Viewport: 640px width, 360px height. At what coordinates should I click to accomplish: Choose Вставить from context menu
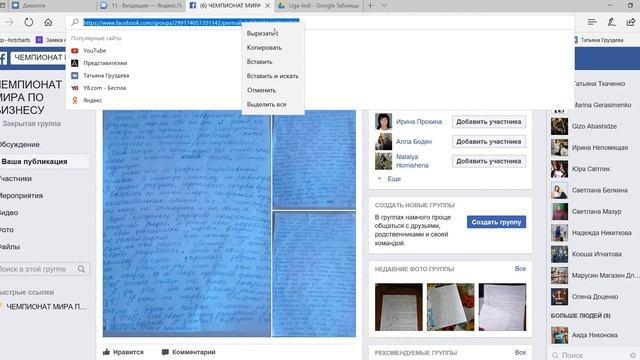[273, 62]
